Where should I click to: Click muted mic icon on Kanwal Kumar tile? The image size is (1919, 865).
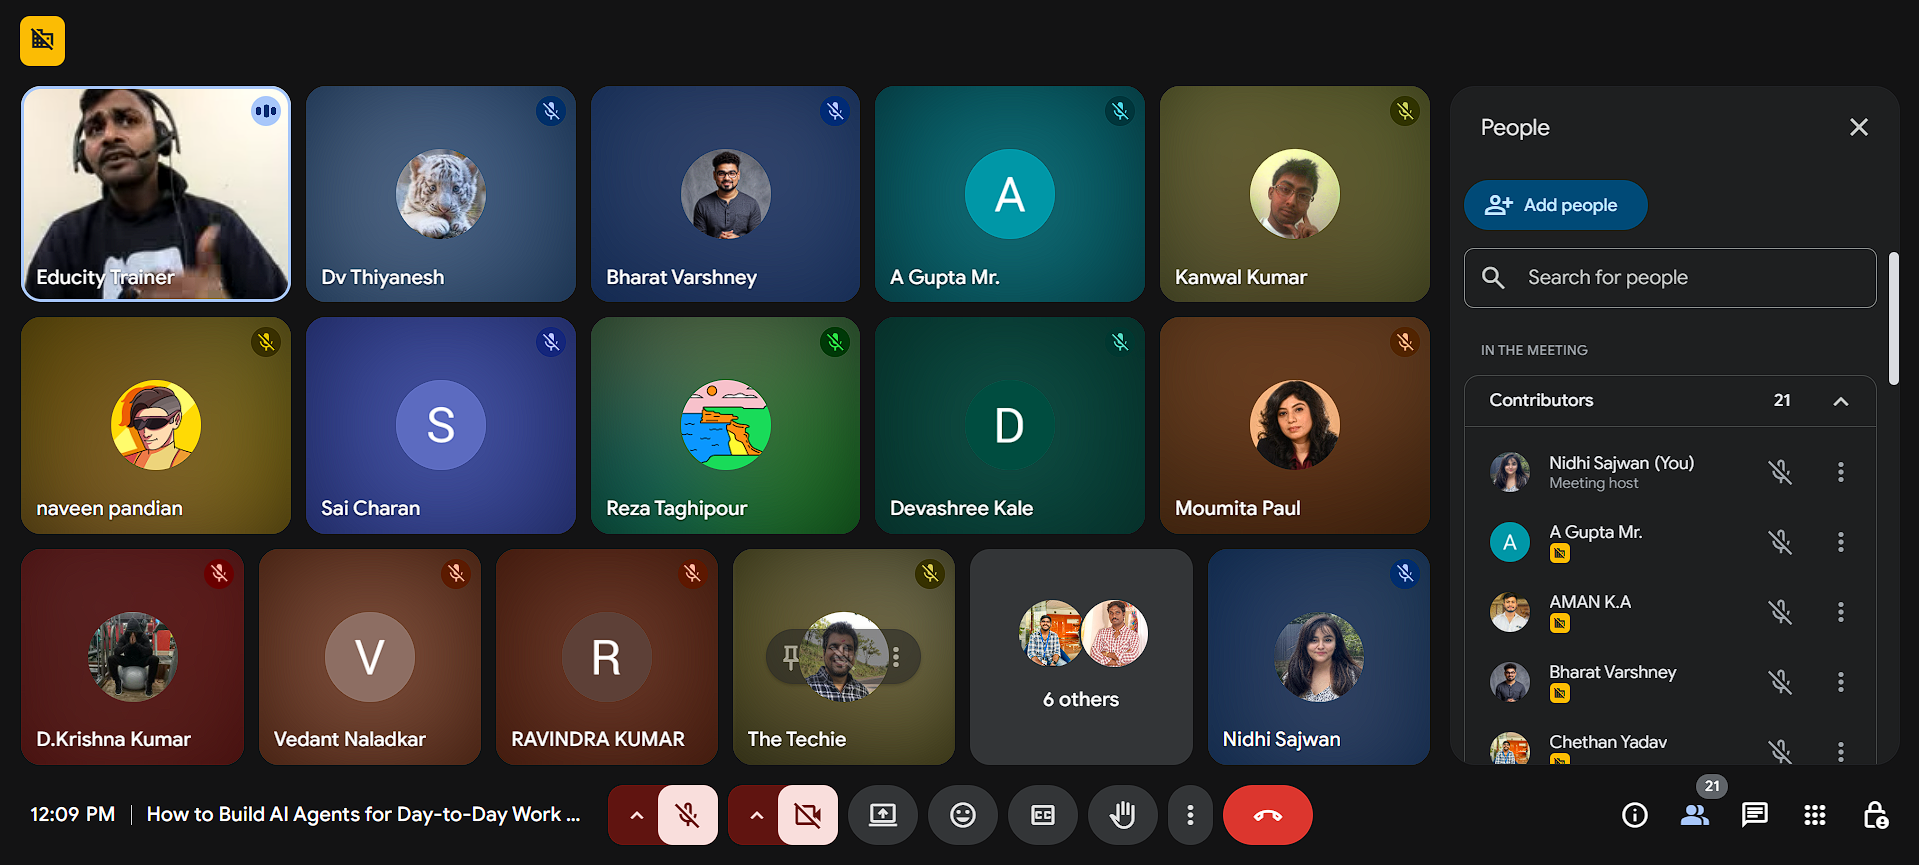click(1405, 111)
